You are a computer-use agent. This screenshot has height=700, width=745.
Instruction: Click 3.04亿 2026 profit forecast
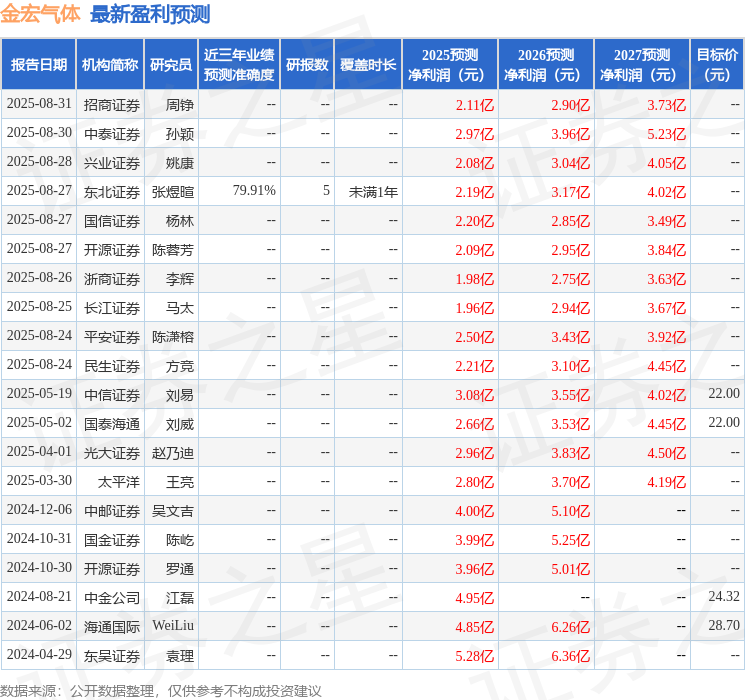(570, 163)
